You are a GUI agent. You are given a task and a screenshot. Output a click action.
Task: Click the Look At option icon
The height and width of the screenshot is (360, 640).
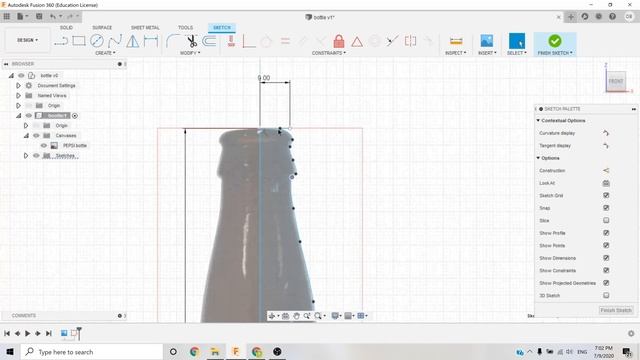pos(606,183)
